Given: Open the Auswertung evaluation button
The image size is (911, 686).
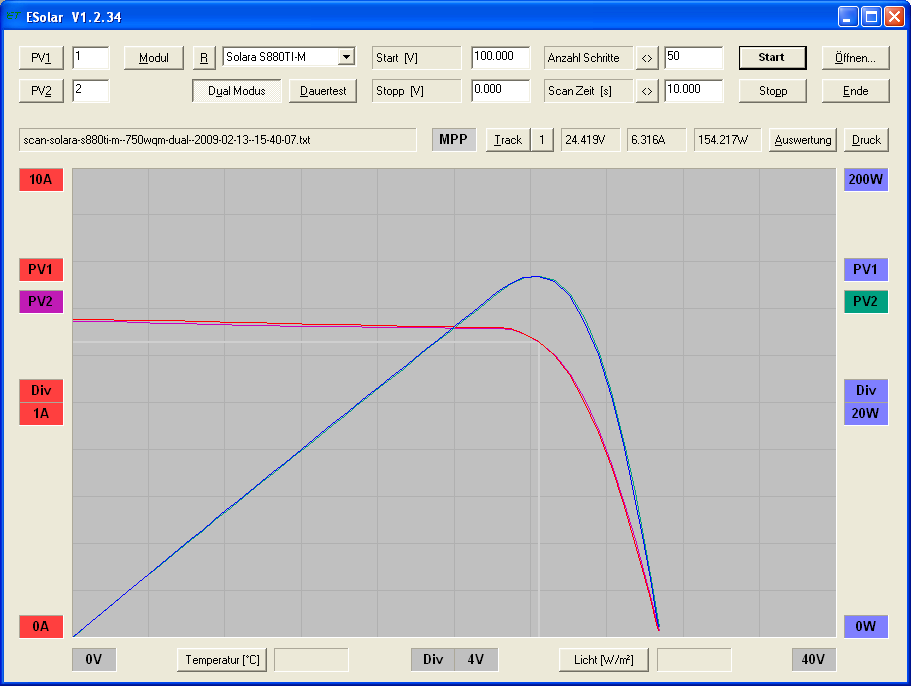Looking at the screenshot, I should point(802,139).
